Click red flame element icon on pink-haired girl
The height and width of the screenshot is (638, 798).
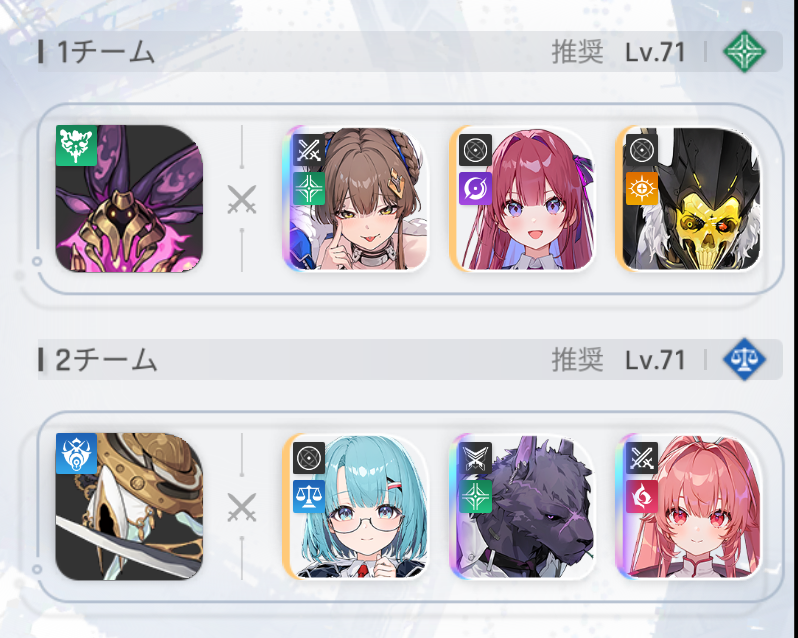pyautogui.click(x=642, y=496)
